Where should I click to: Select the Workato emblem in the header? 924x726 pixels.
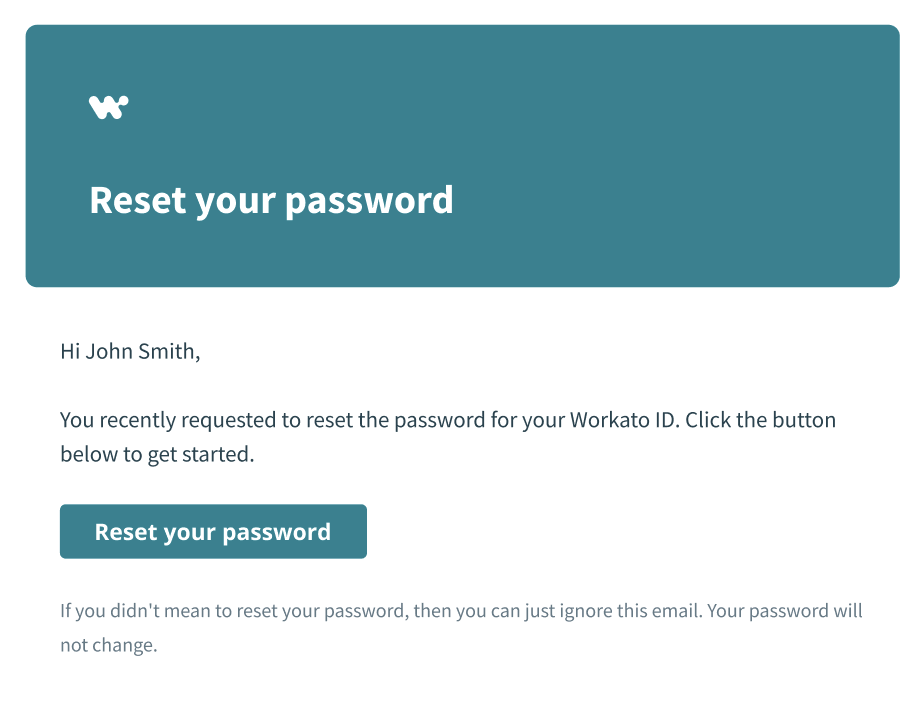pyautogui.click(x=110, y=106)
